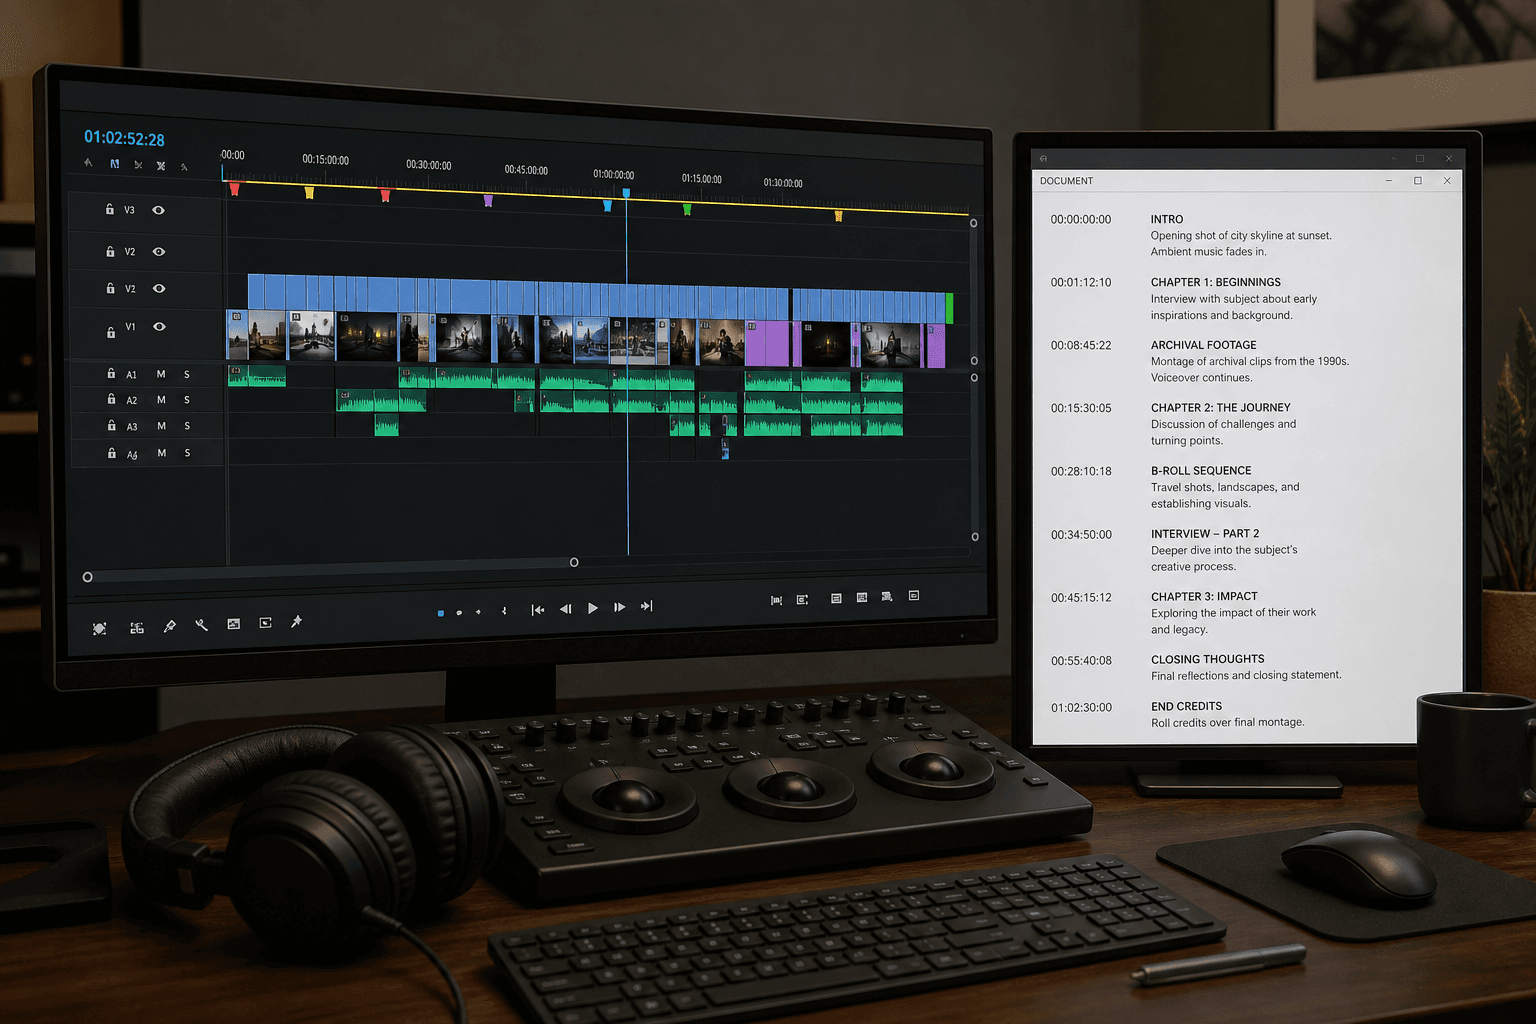The image size is (1536, 1024).
Task: Toggle the lock on the bottom audio track, below A3
Action: pos(111,453)
